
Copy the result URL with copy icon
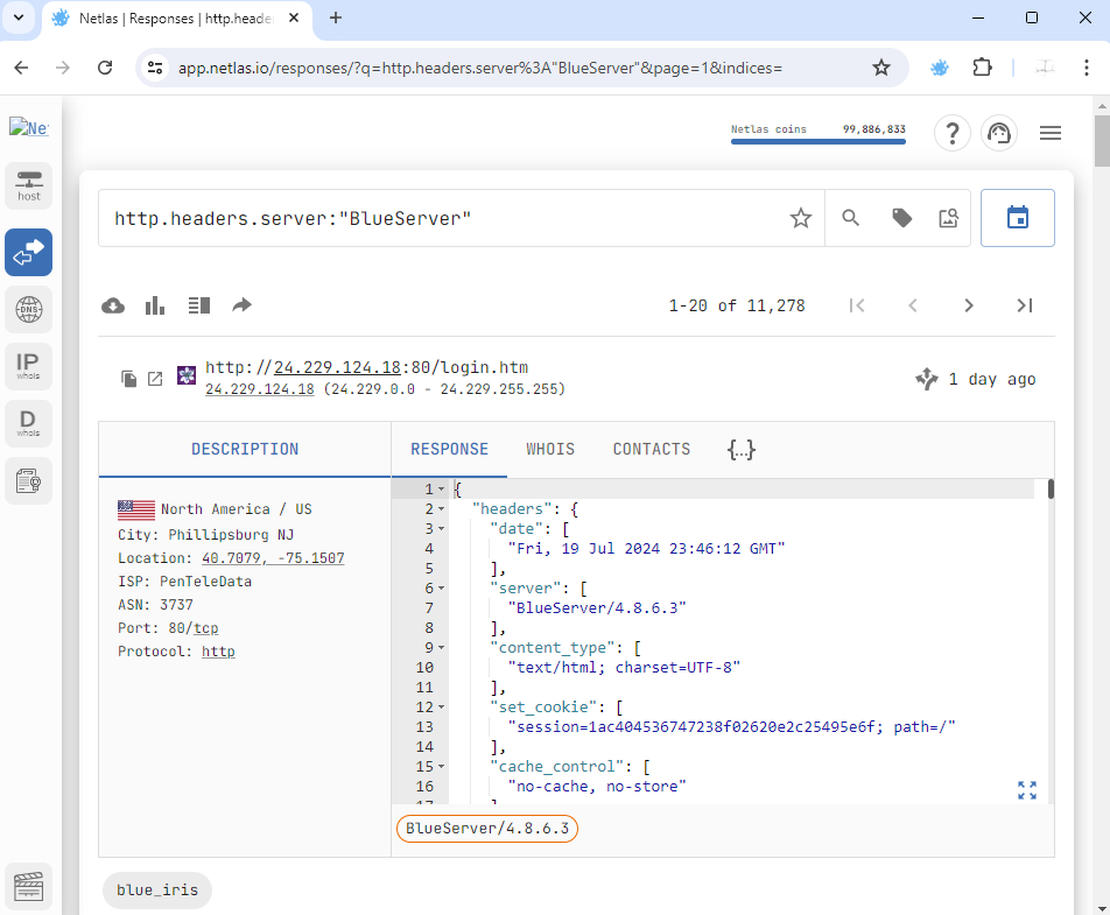tap(129, 379)
